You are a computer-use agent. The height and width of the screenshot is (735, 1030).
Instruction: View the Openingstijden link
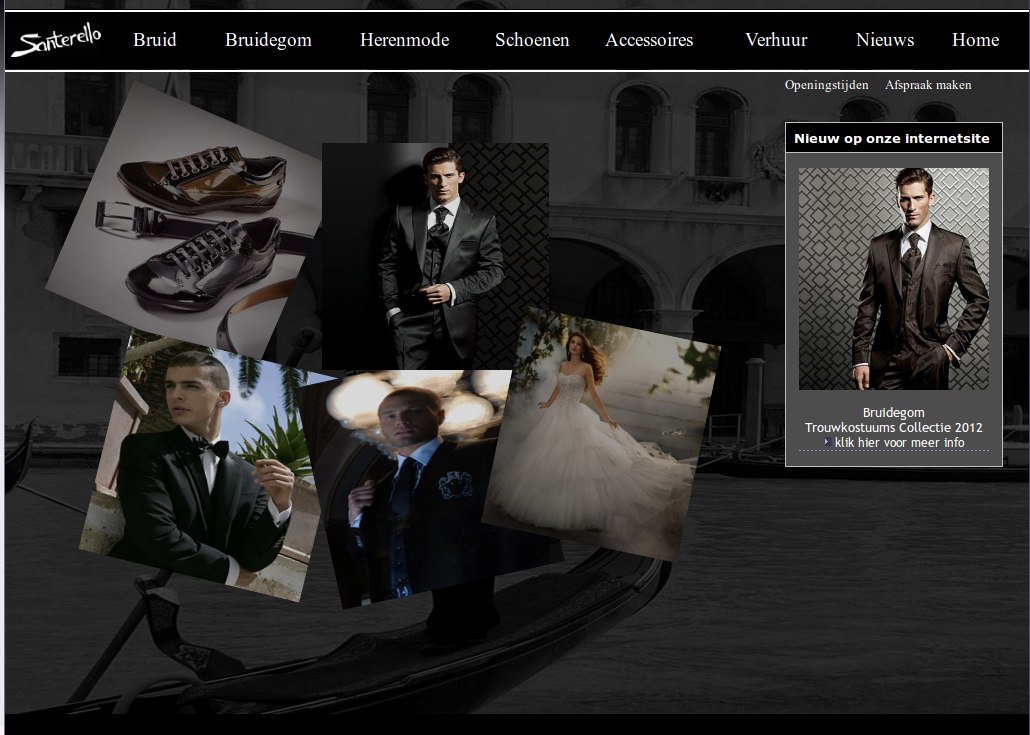pyautogui.click(x=826, y=85)
